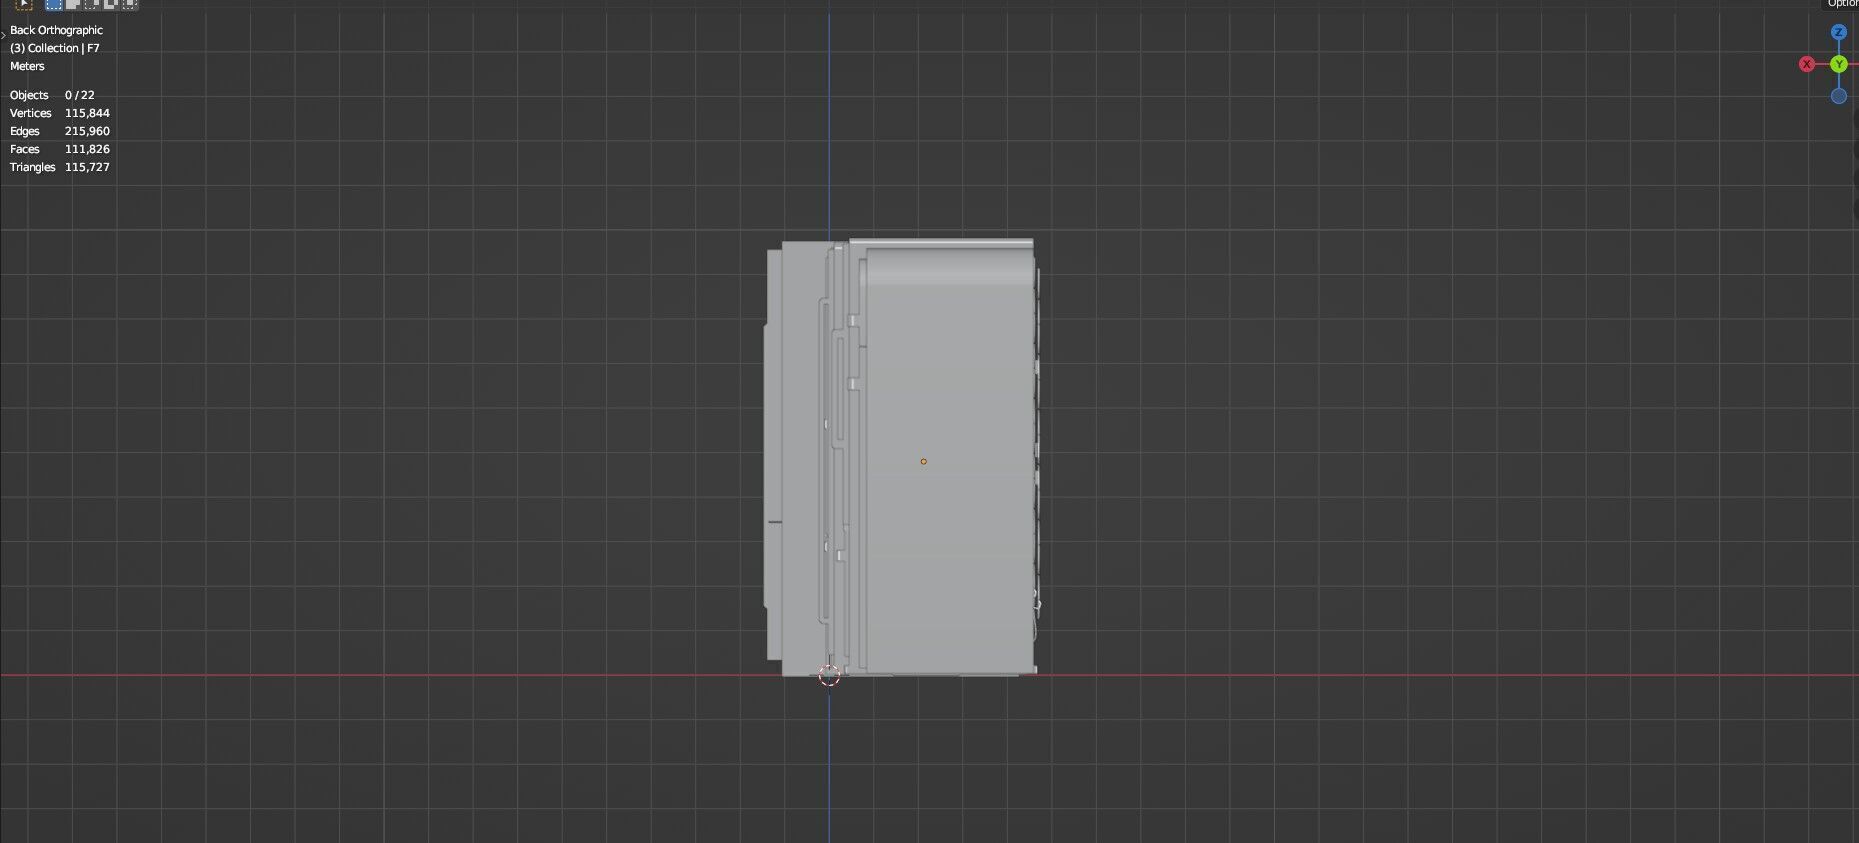Expand the toolbar with the left-edge chevron

pos(3,35)
